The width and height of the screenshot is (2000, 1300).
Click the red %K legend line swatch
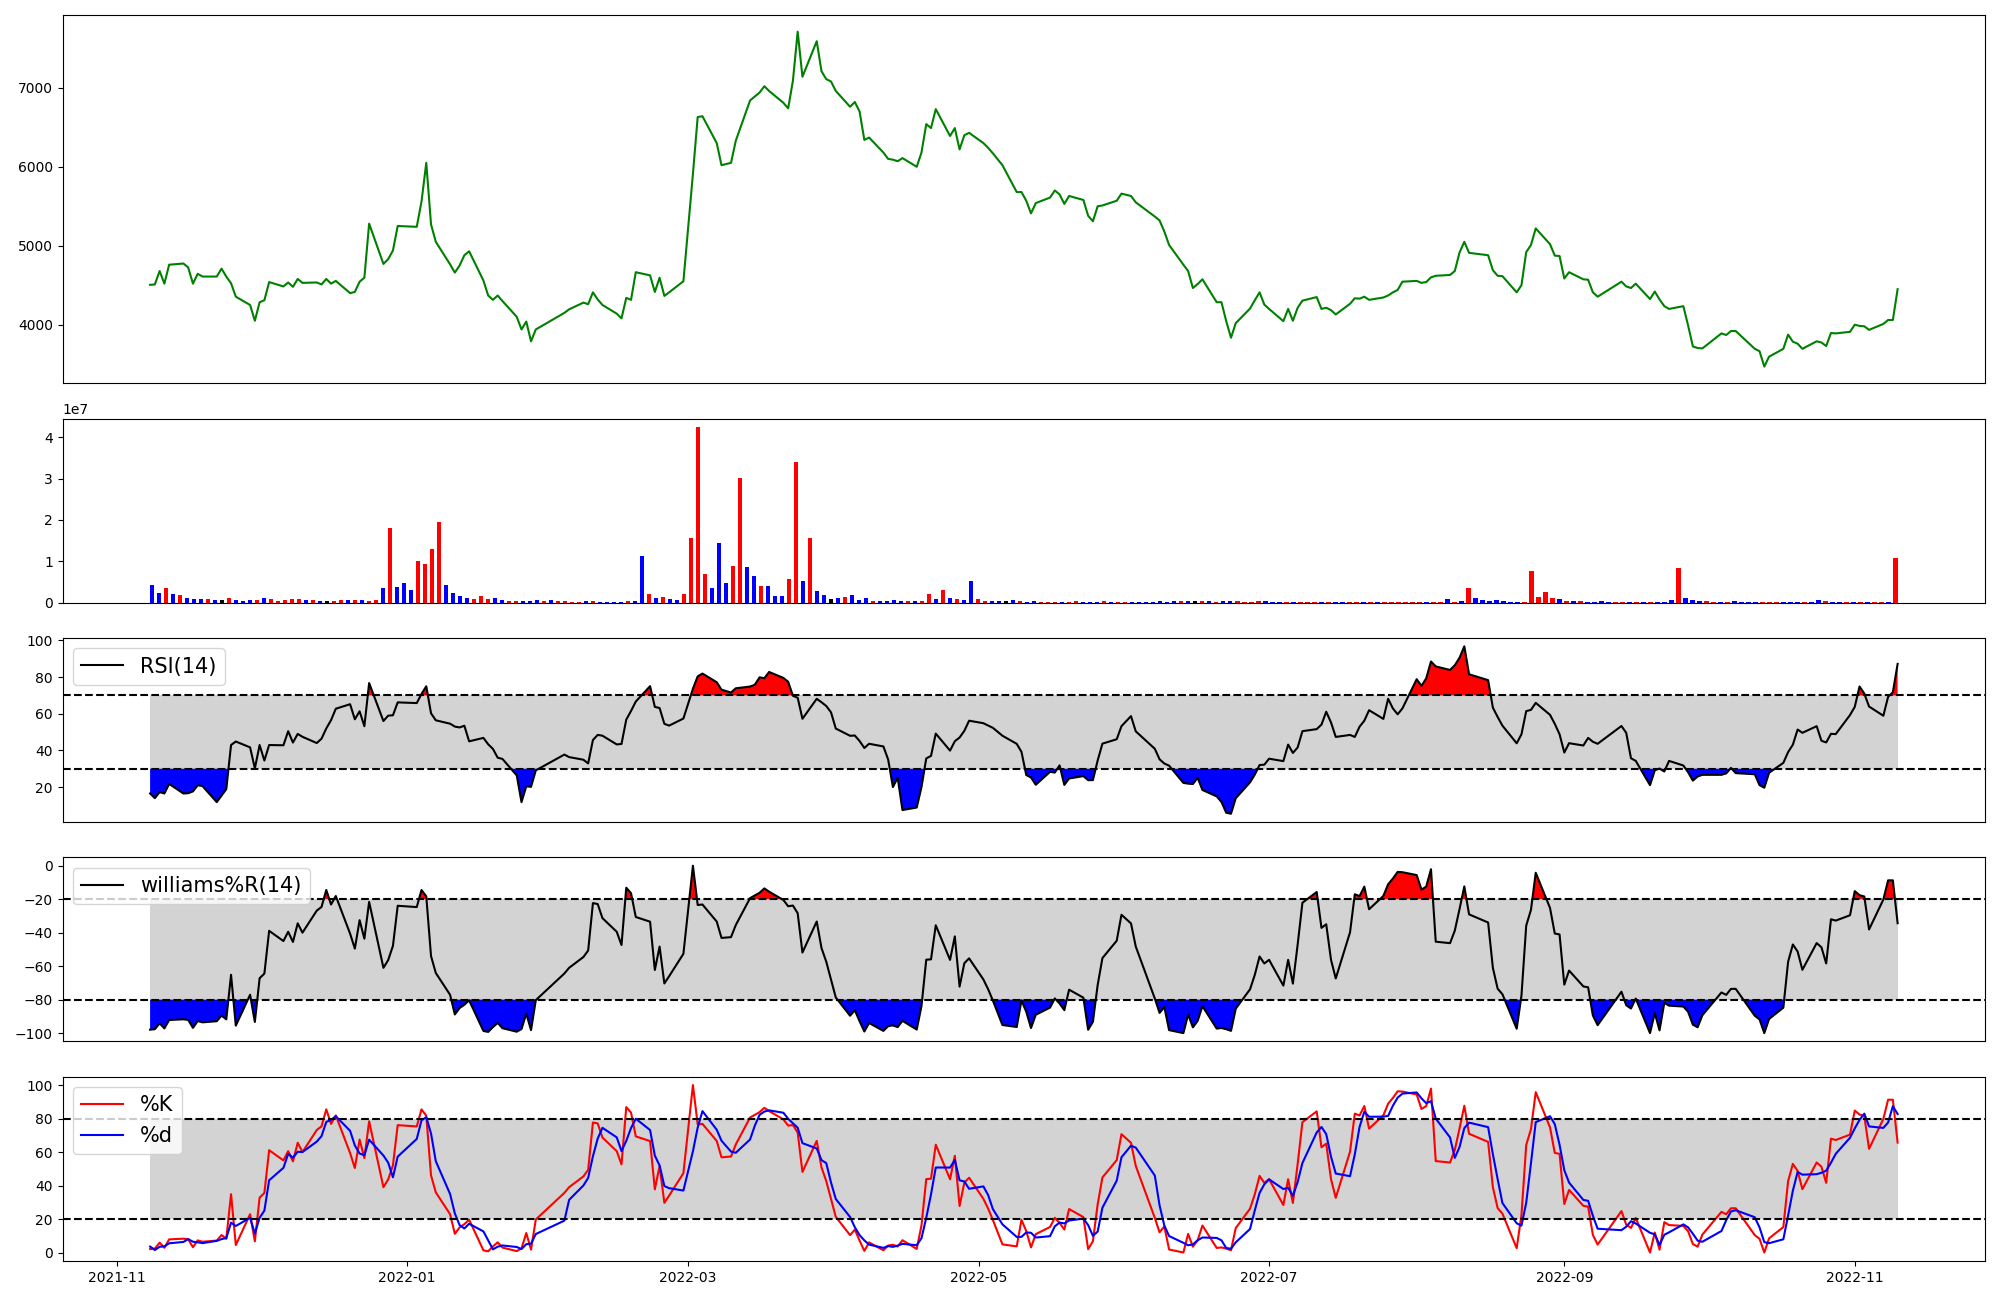pos(101,1104)
